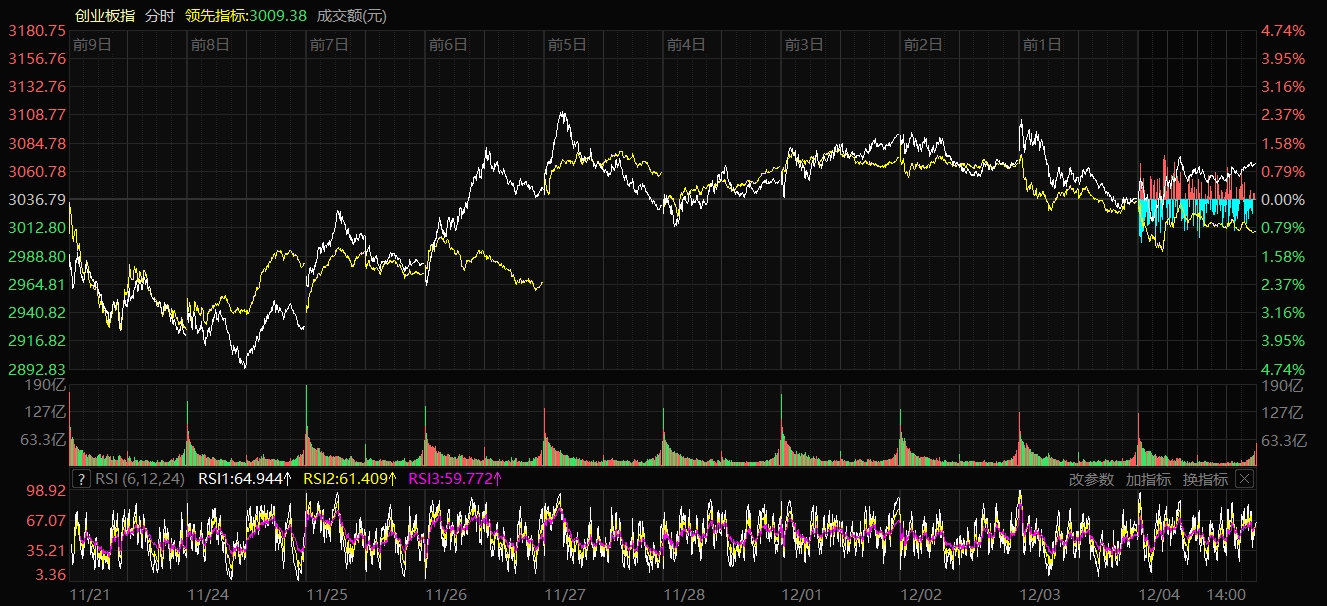Click 加指标 to add an indicator

pos(1148,479)
